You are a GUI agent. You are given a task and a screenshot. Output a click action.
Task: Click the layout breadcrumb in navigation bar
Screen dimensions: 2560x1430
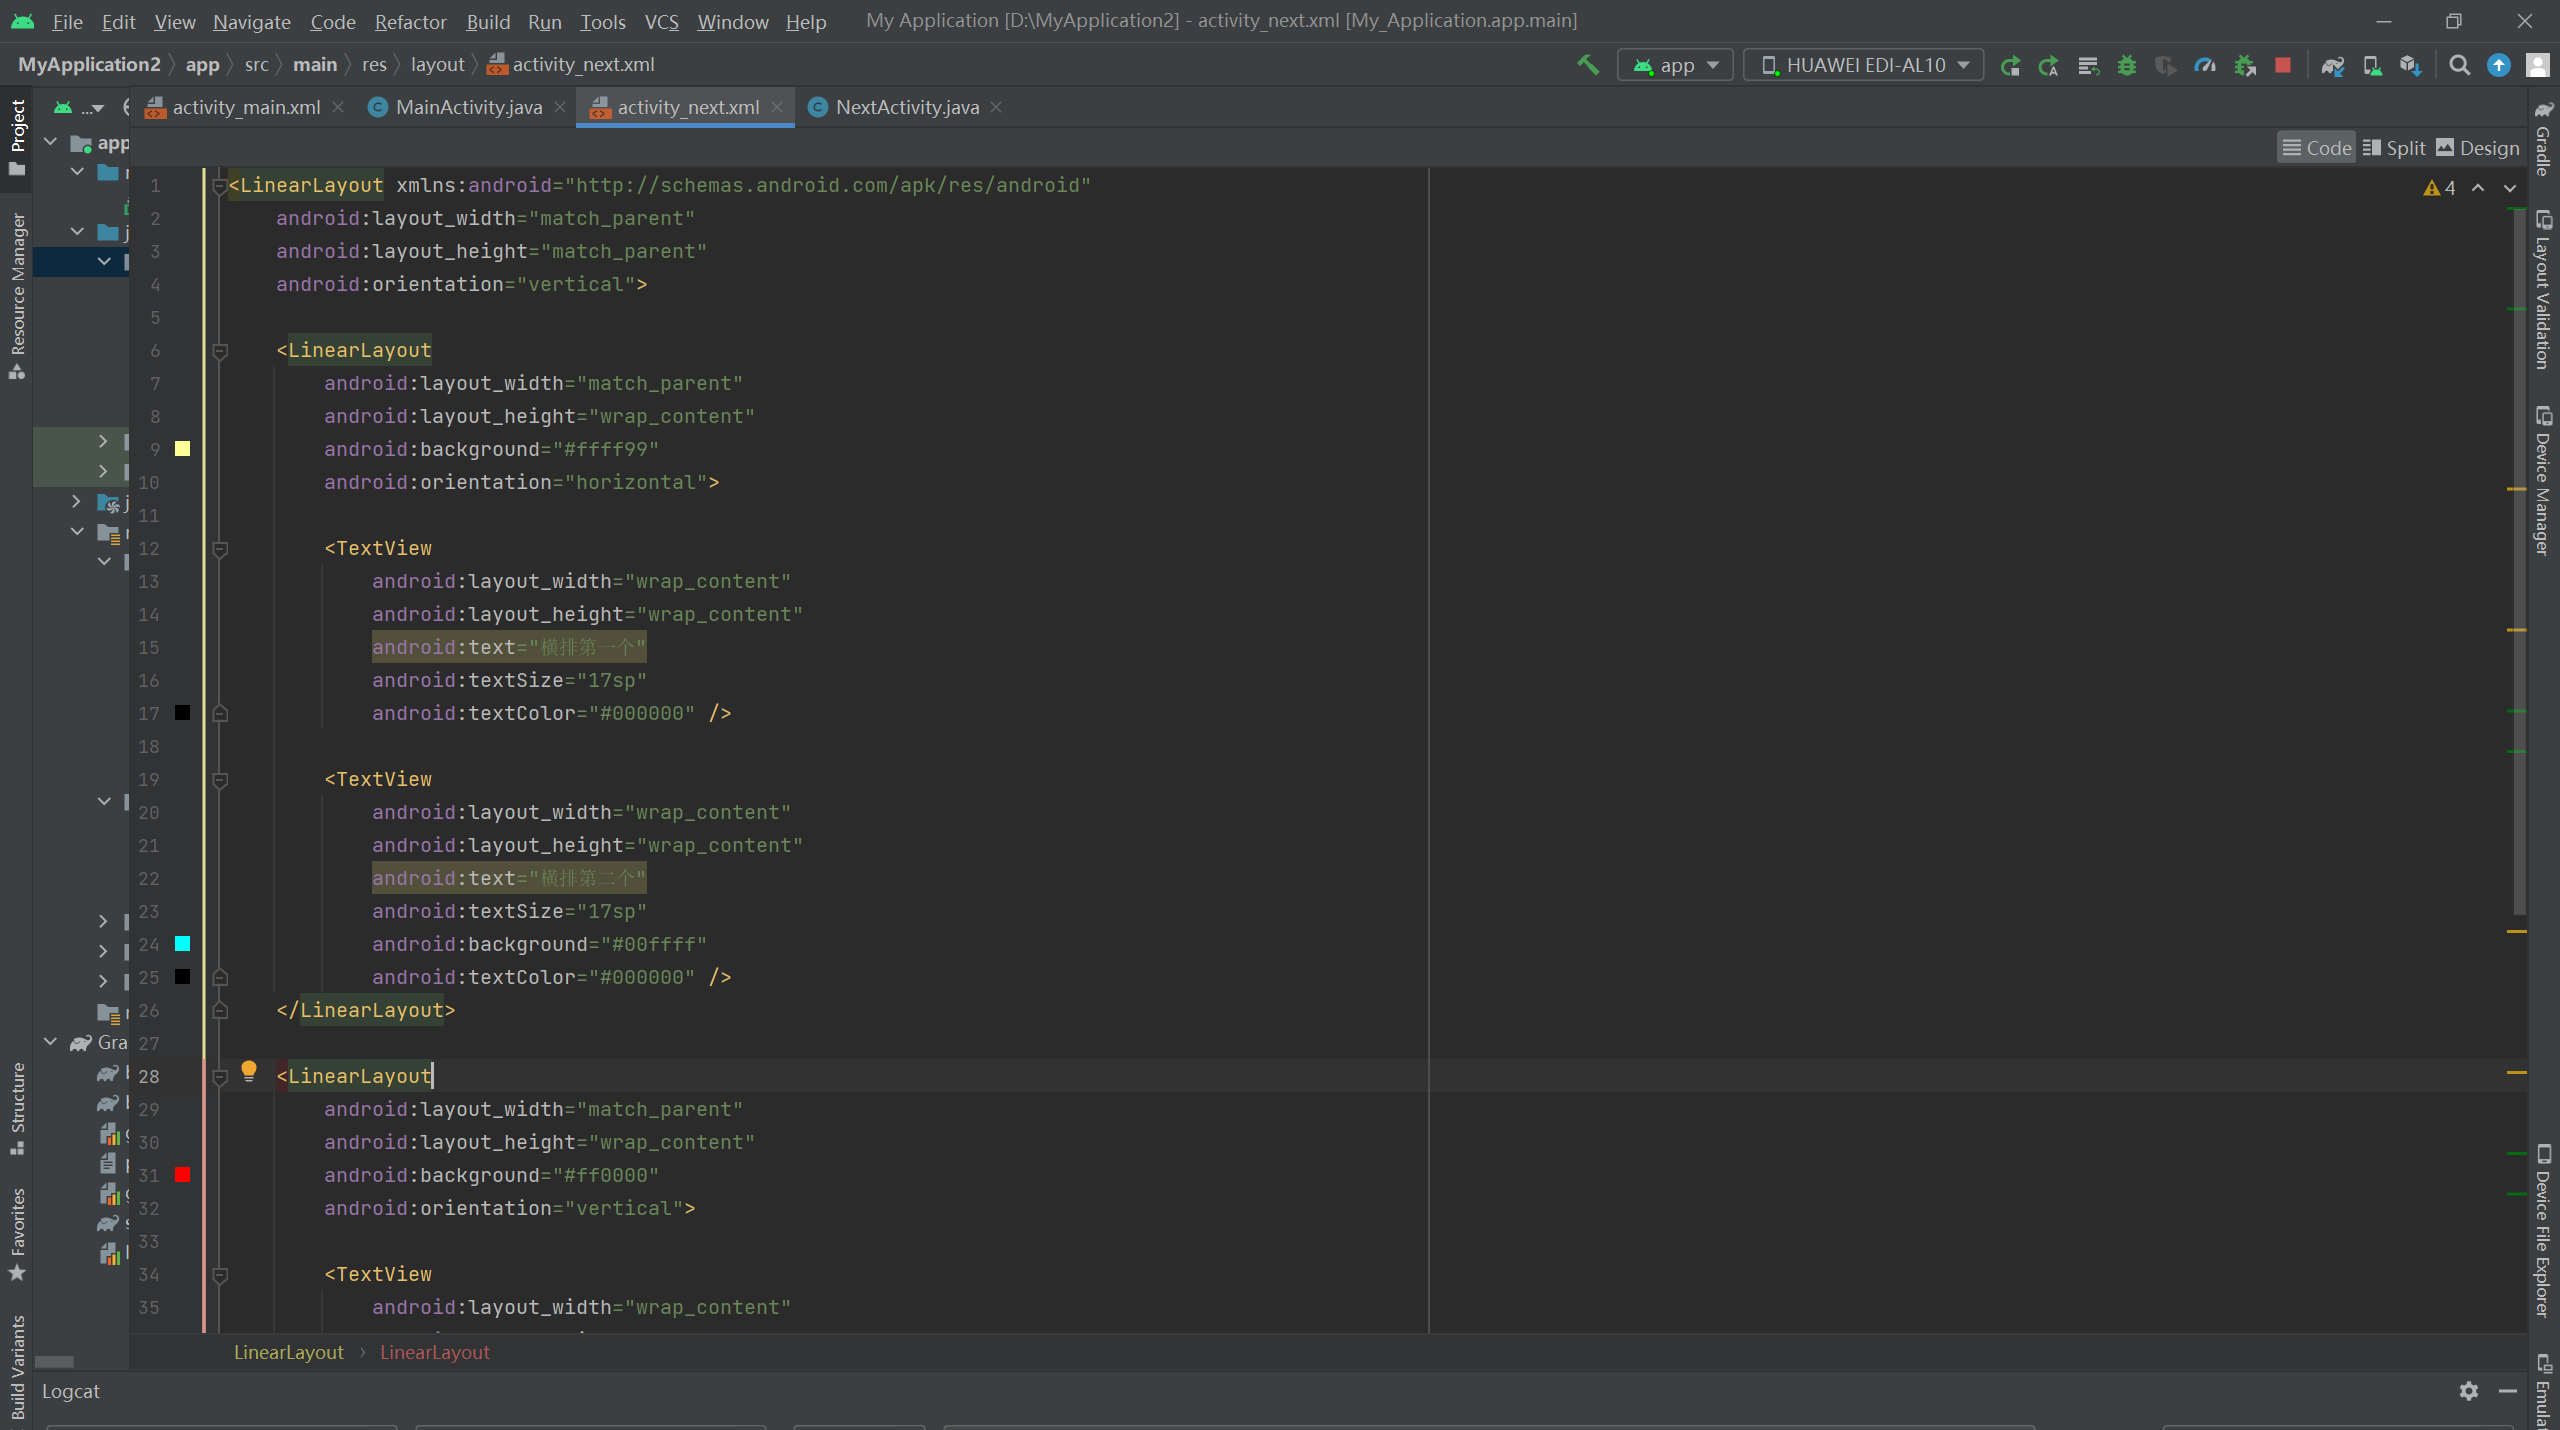coord(437,64)
